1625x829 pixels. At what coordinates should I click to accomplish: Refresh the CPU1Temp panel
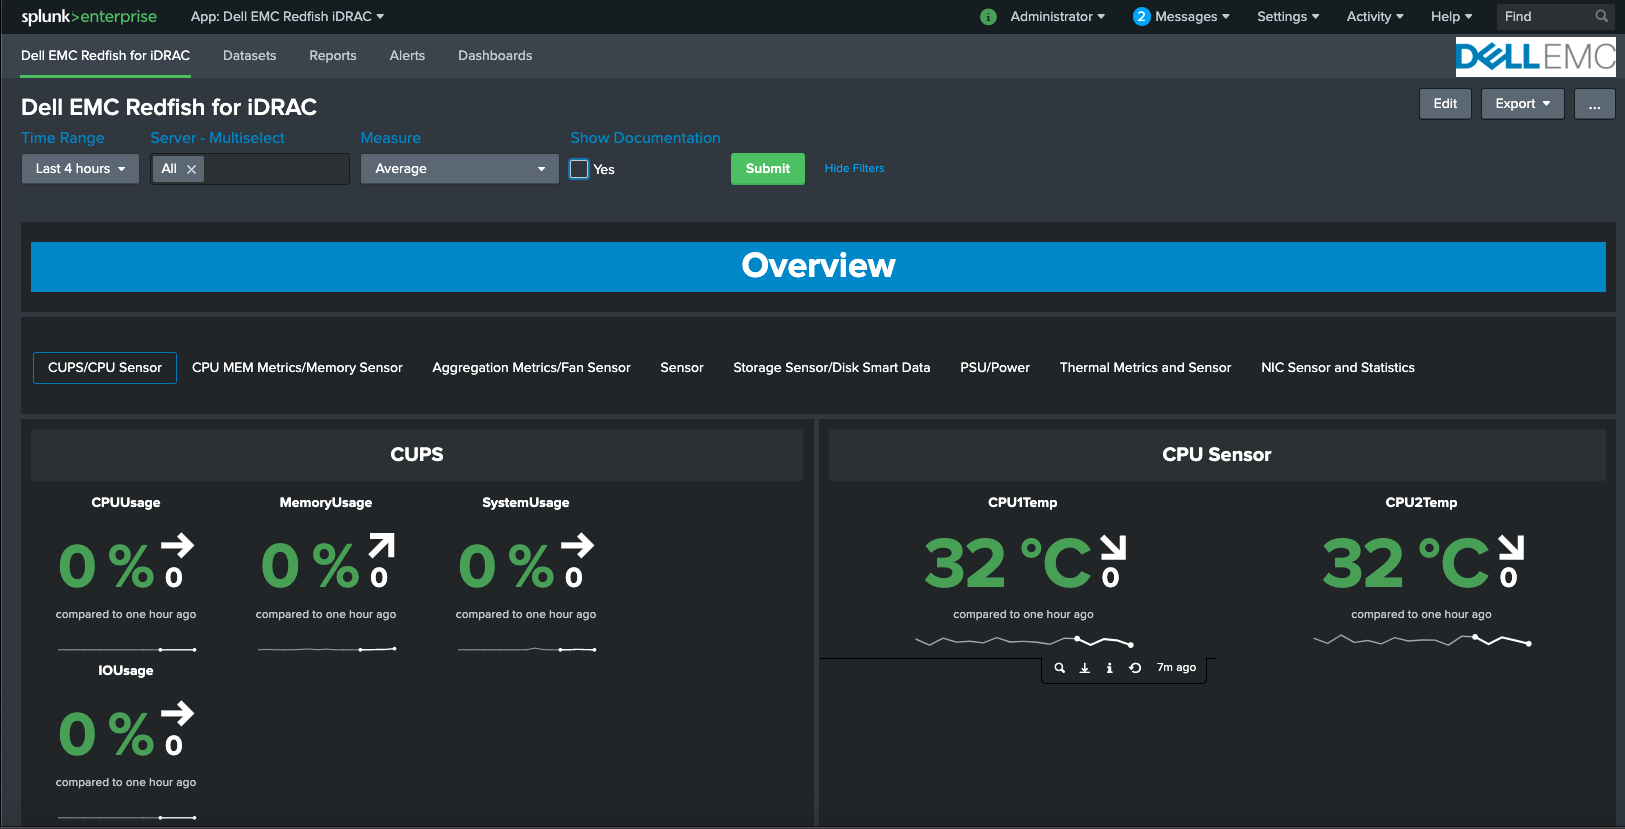tap(1135, 668)
